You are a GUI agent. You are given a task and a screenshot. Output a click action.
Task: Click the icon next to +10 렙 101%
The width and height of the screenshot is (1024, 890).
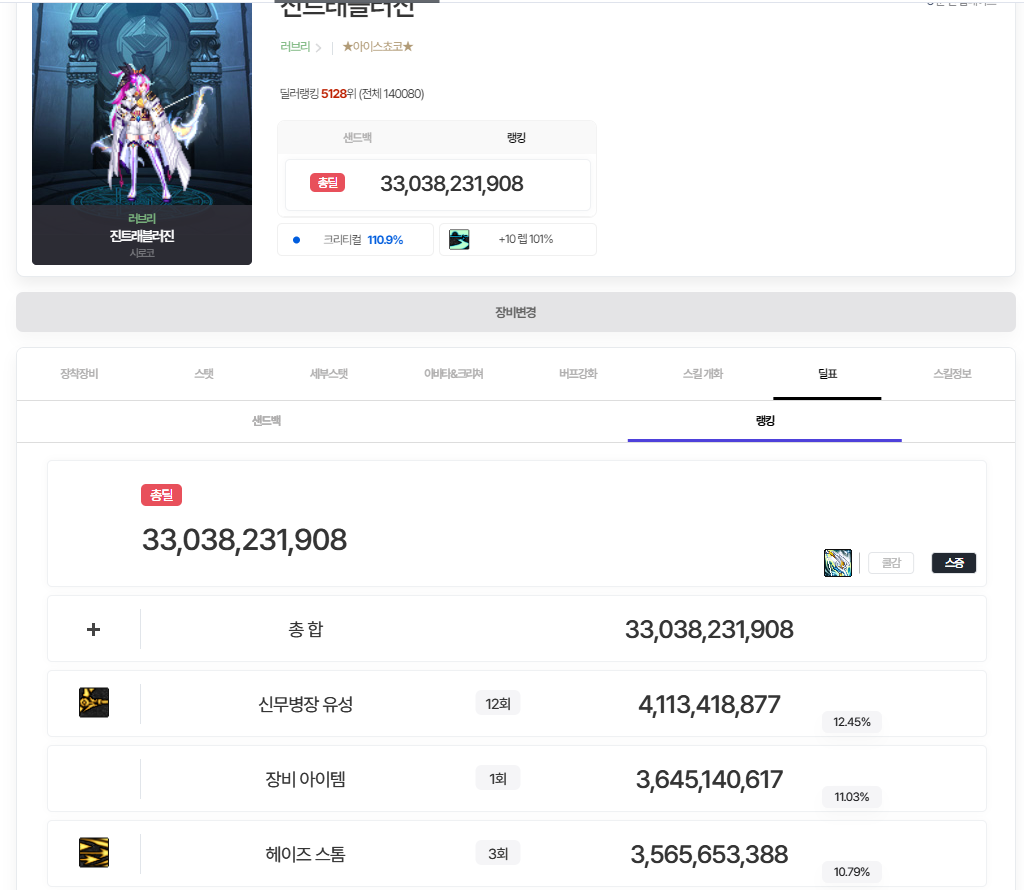click(x=459, y=239)
